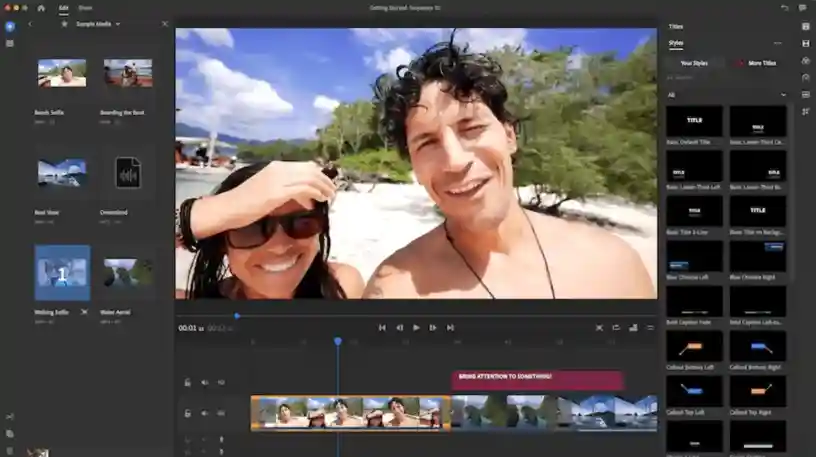Screen dimensions: 816x457
Task: Open the Audio panel icon on right sidebar
Action: [806, 78]
